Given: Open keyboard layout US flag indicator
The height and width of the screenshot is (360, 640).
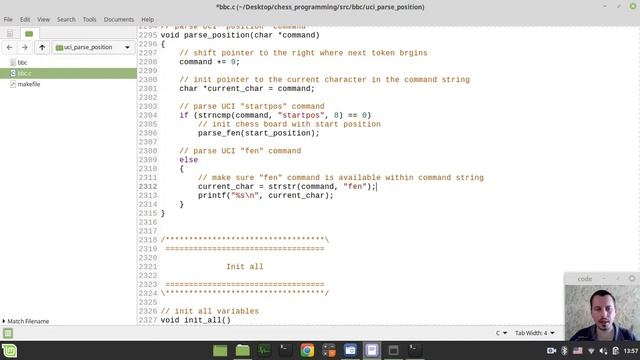Looking at the screenshot, I should click(x=578, y=351).
